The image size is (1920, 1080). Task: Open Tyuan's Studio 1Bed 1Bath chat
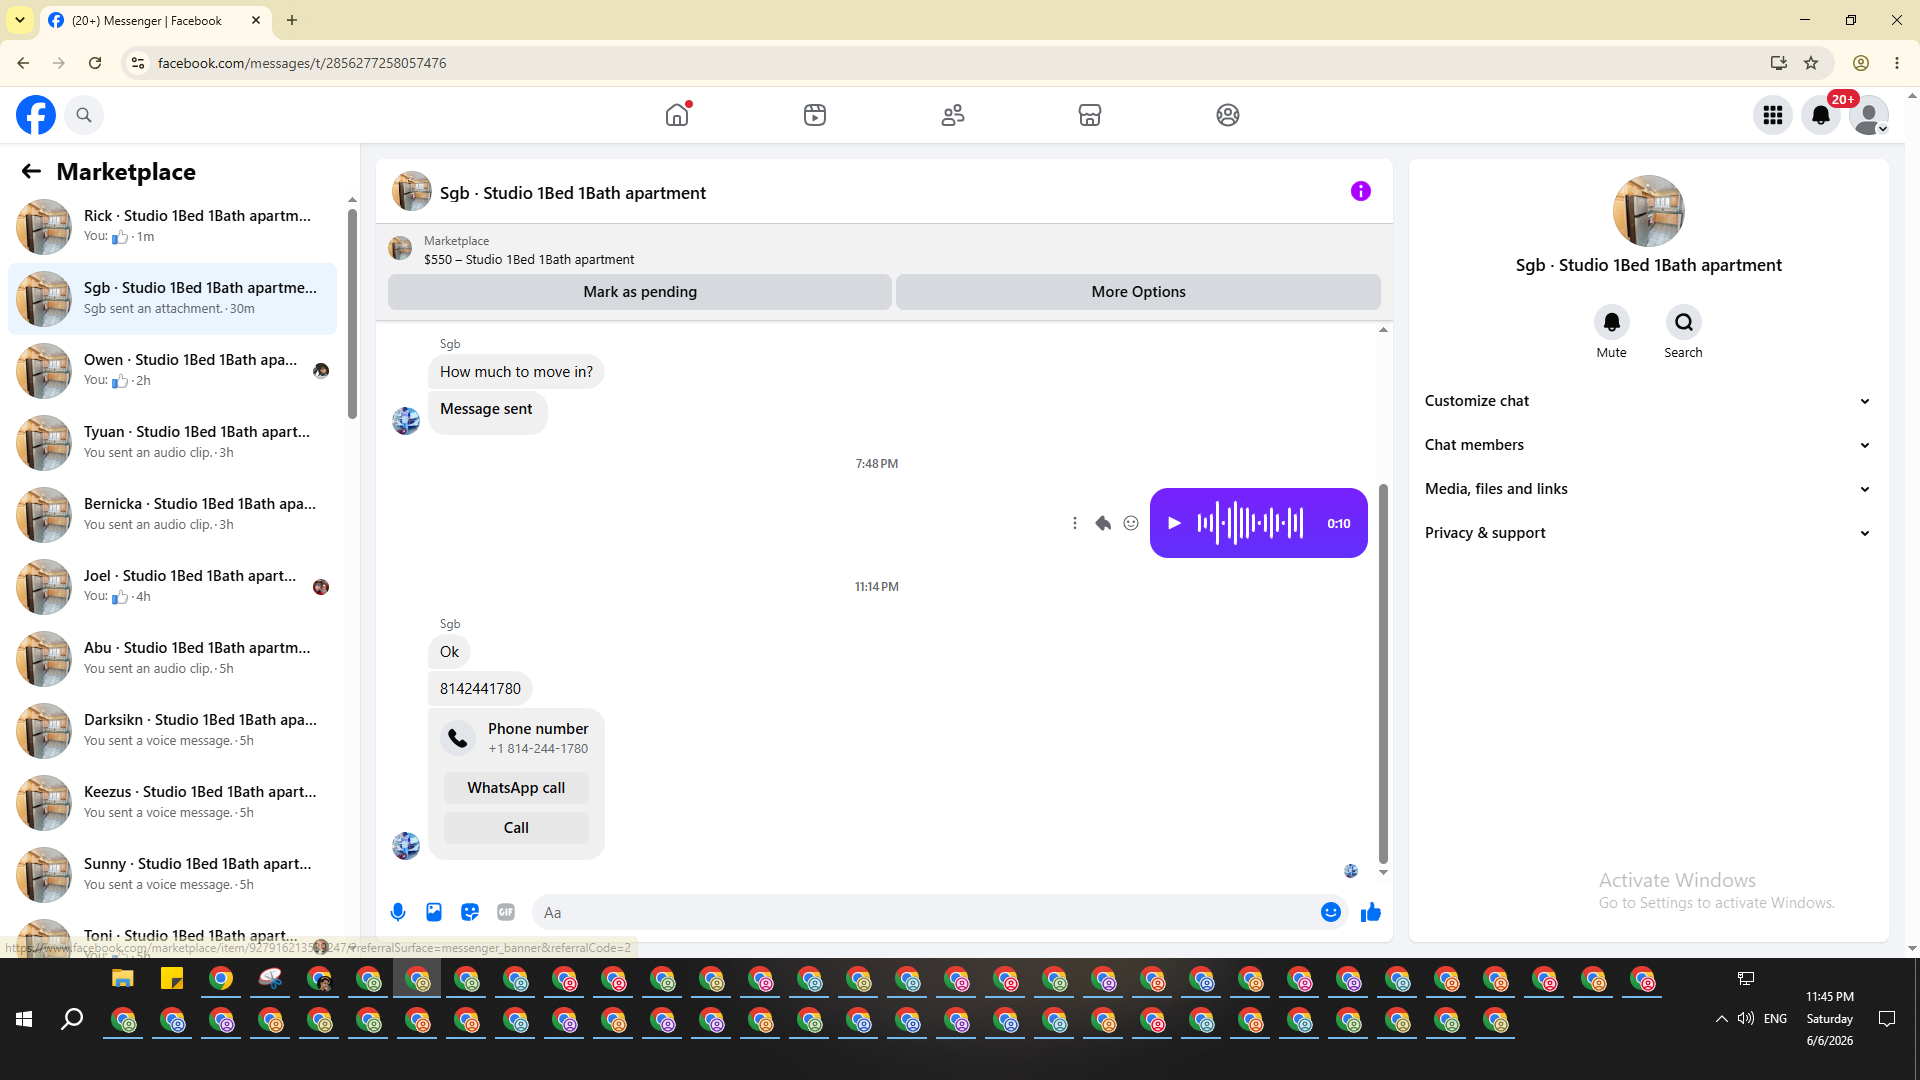[172, 443]
